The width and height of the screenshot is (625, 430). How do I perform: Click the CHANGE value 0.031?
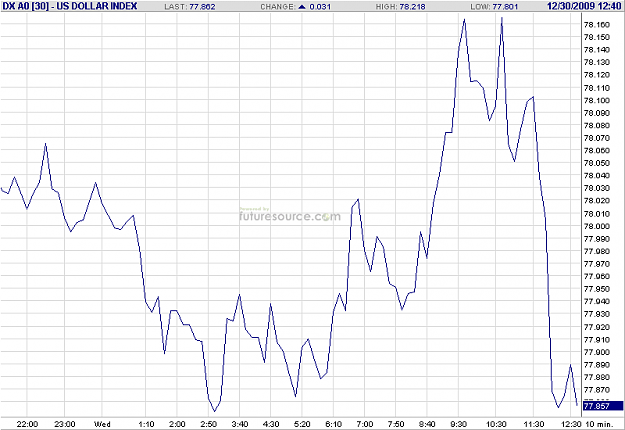point(320,7)
